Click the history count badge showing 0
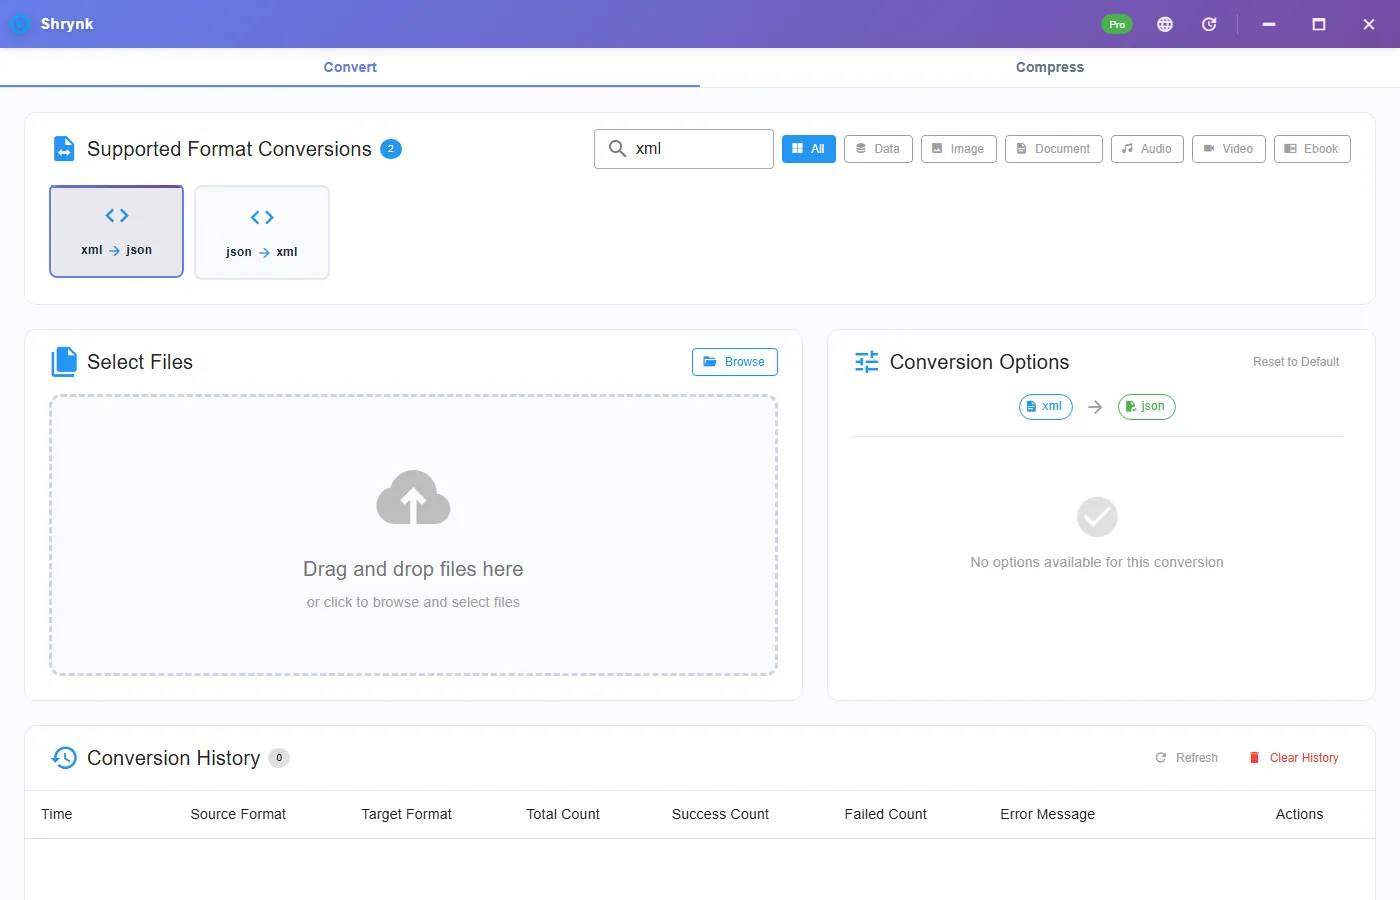This screenshot has height=900, width=1400. pyautogui.click(x=279, y=758)
